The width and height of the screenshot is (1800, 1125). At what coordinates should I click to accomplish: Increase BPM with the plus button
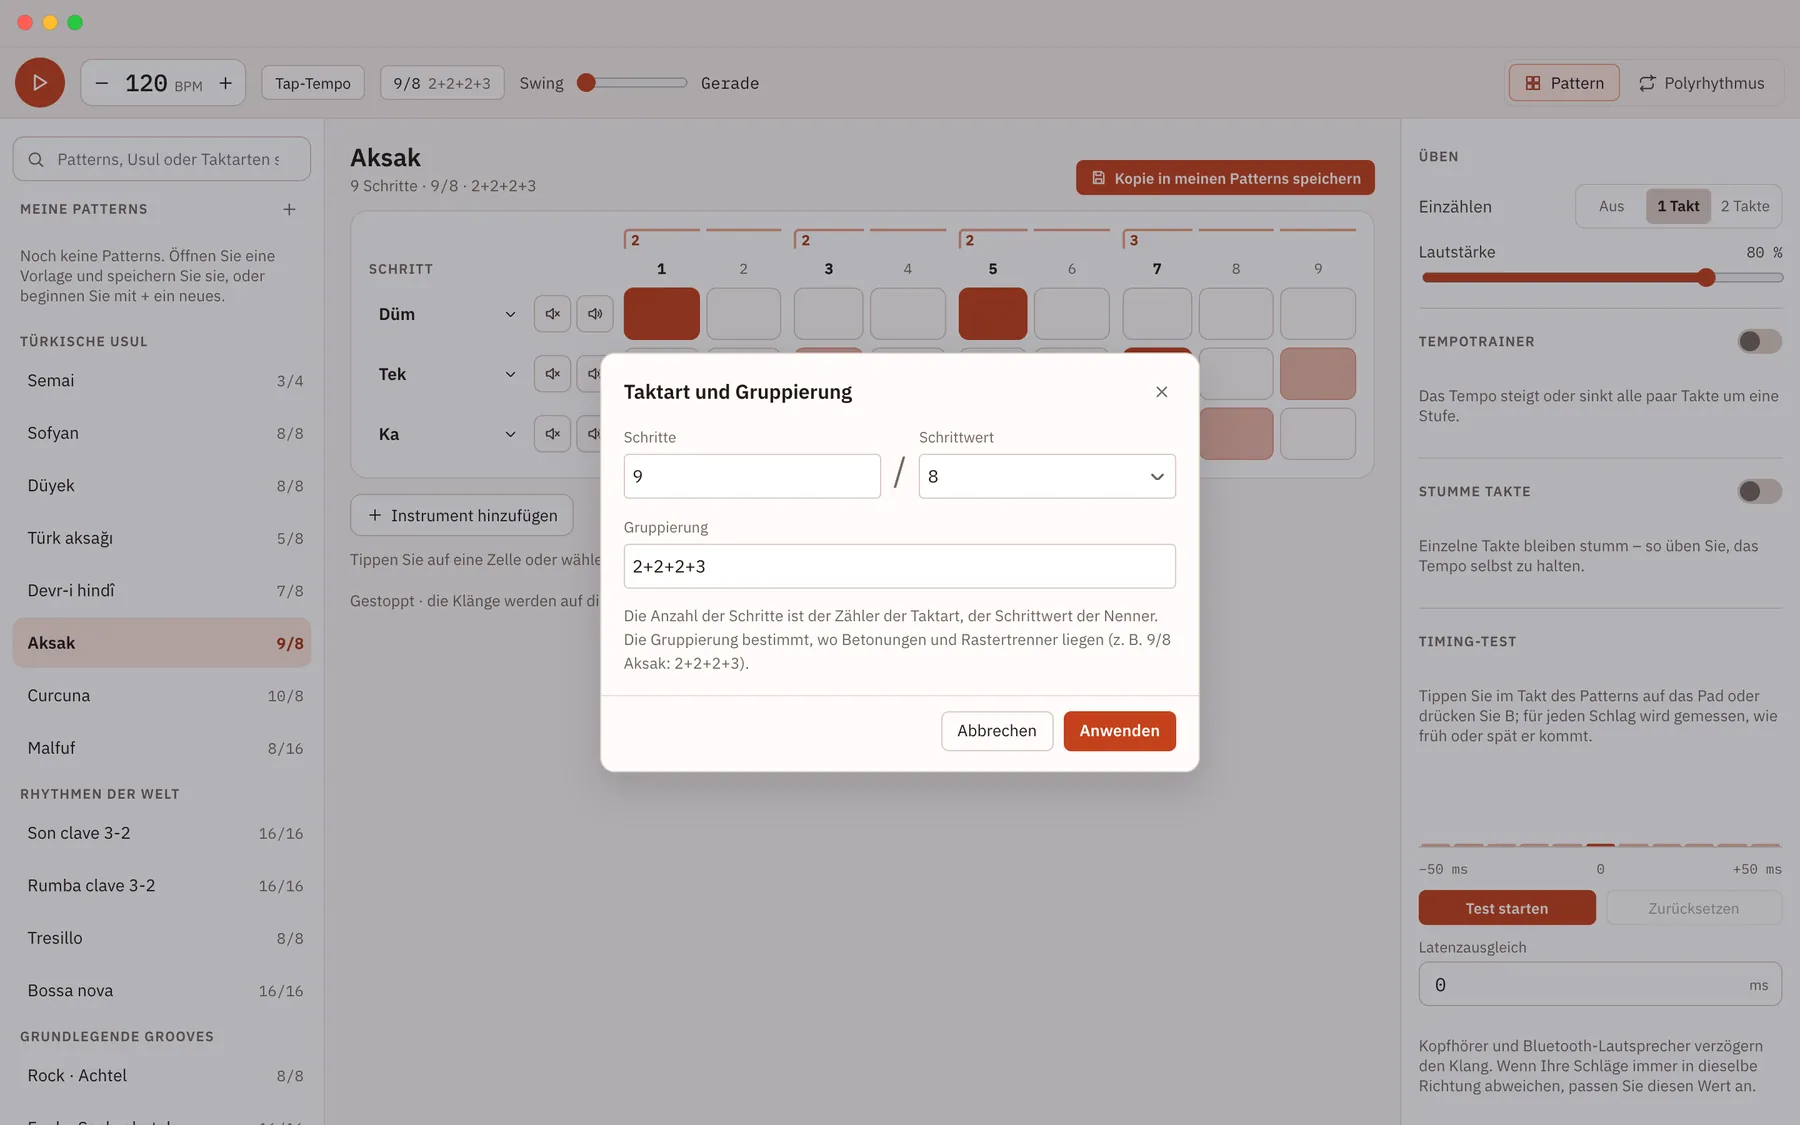(x=226, y=83)
